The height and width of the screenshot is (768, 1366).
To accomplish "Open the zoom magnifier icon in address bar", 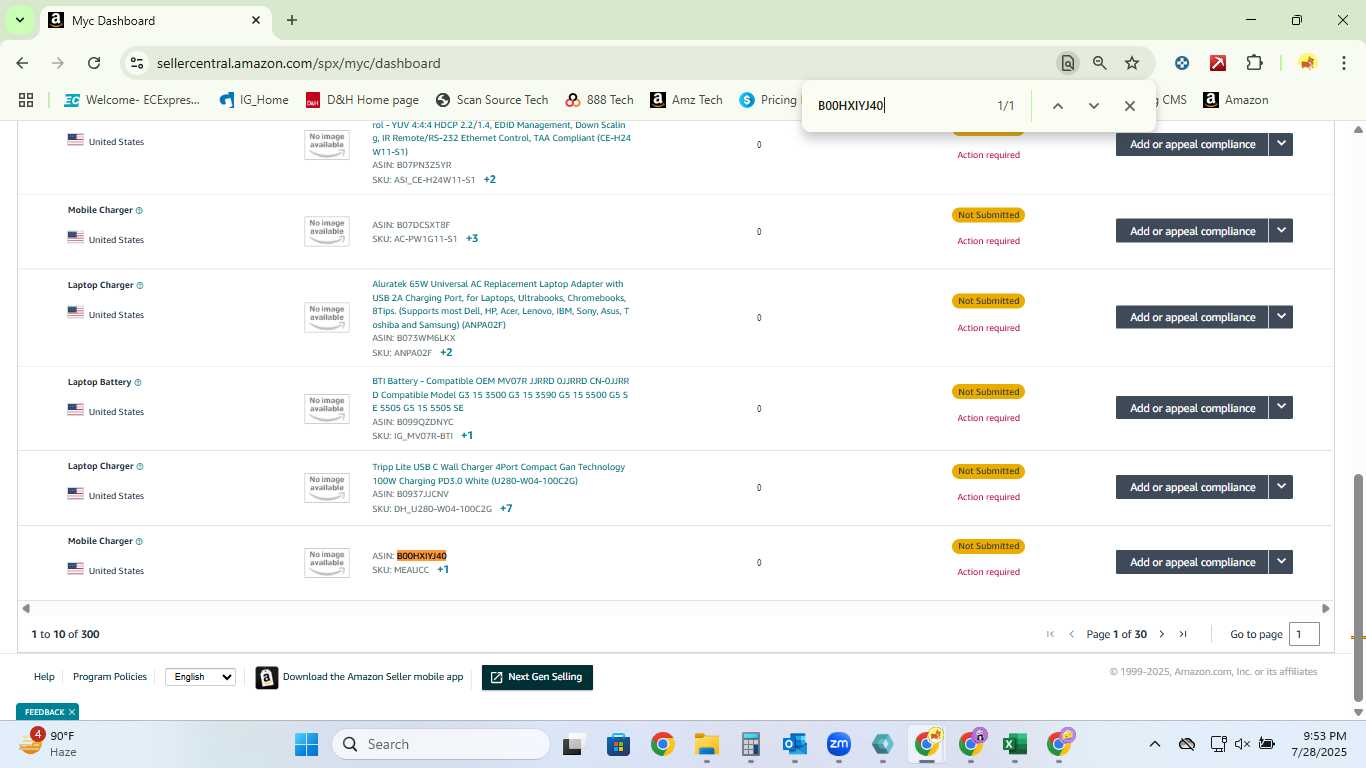I will point(1100,63).
